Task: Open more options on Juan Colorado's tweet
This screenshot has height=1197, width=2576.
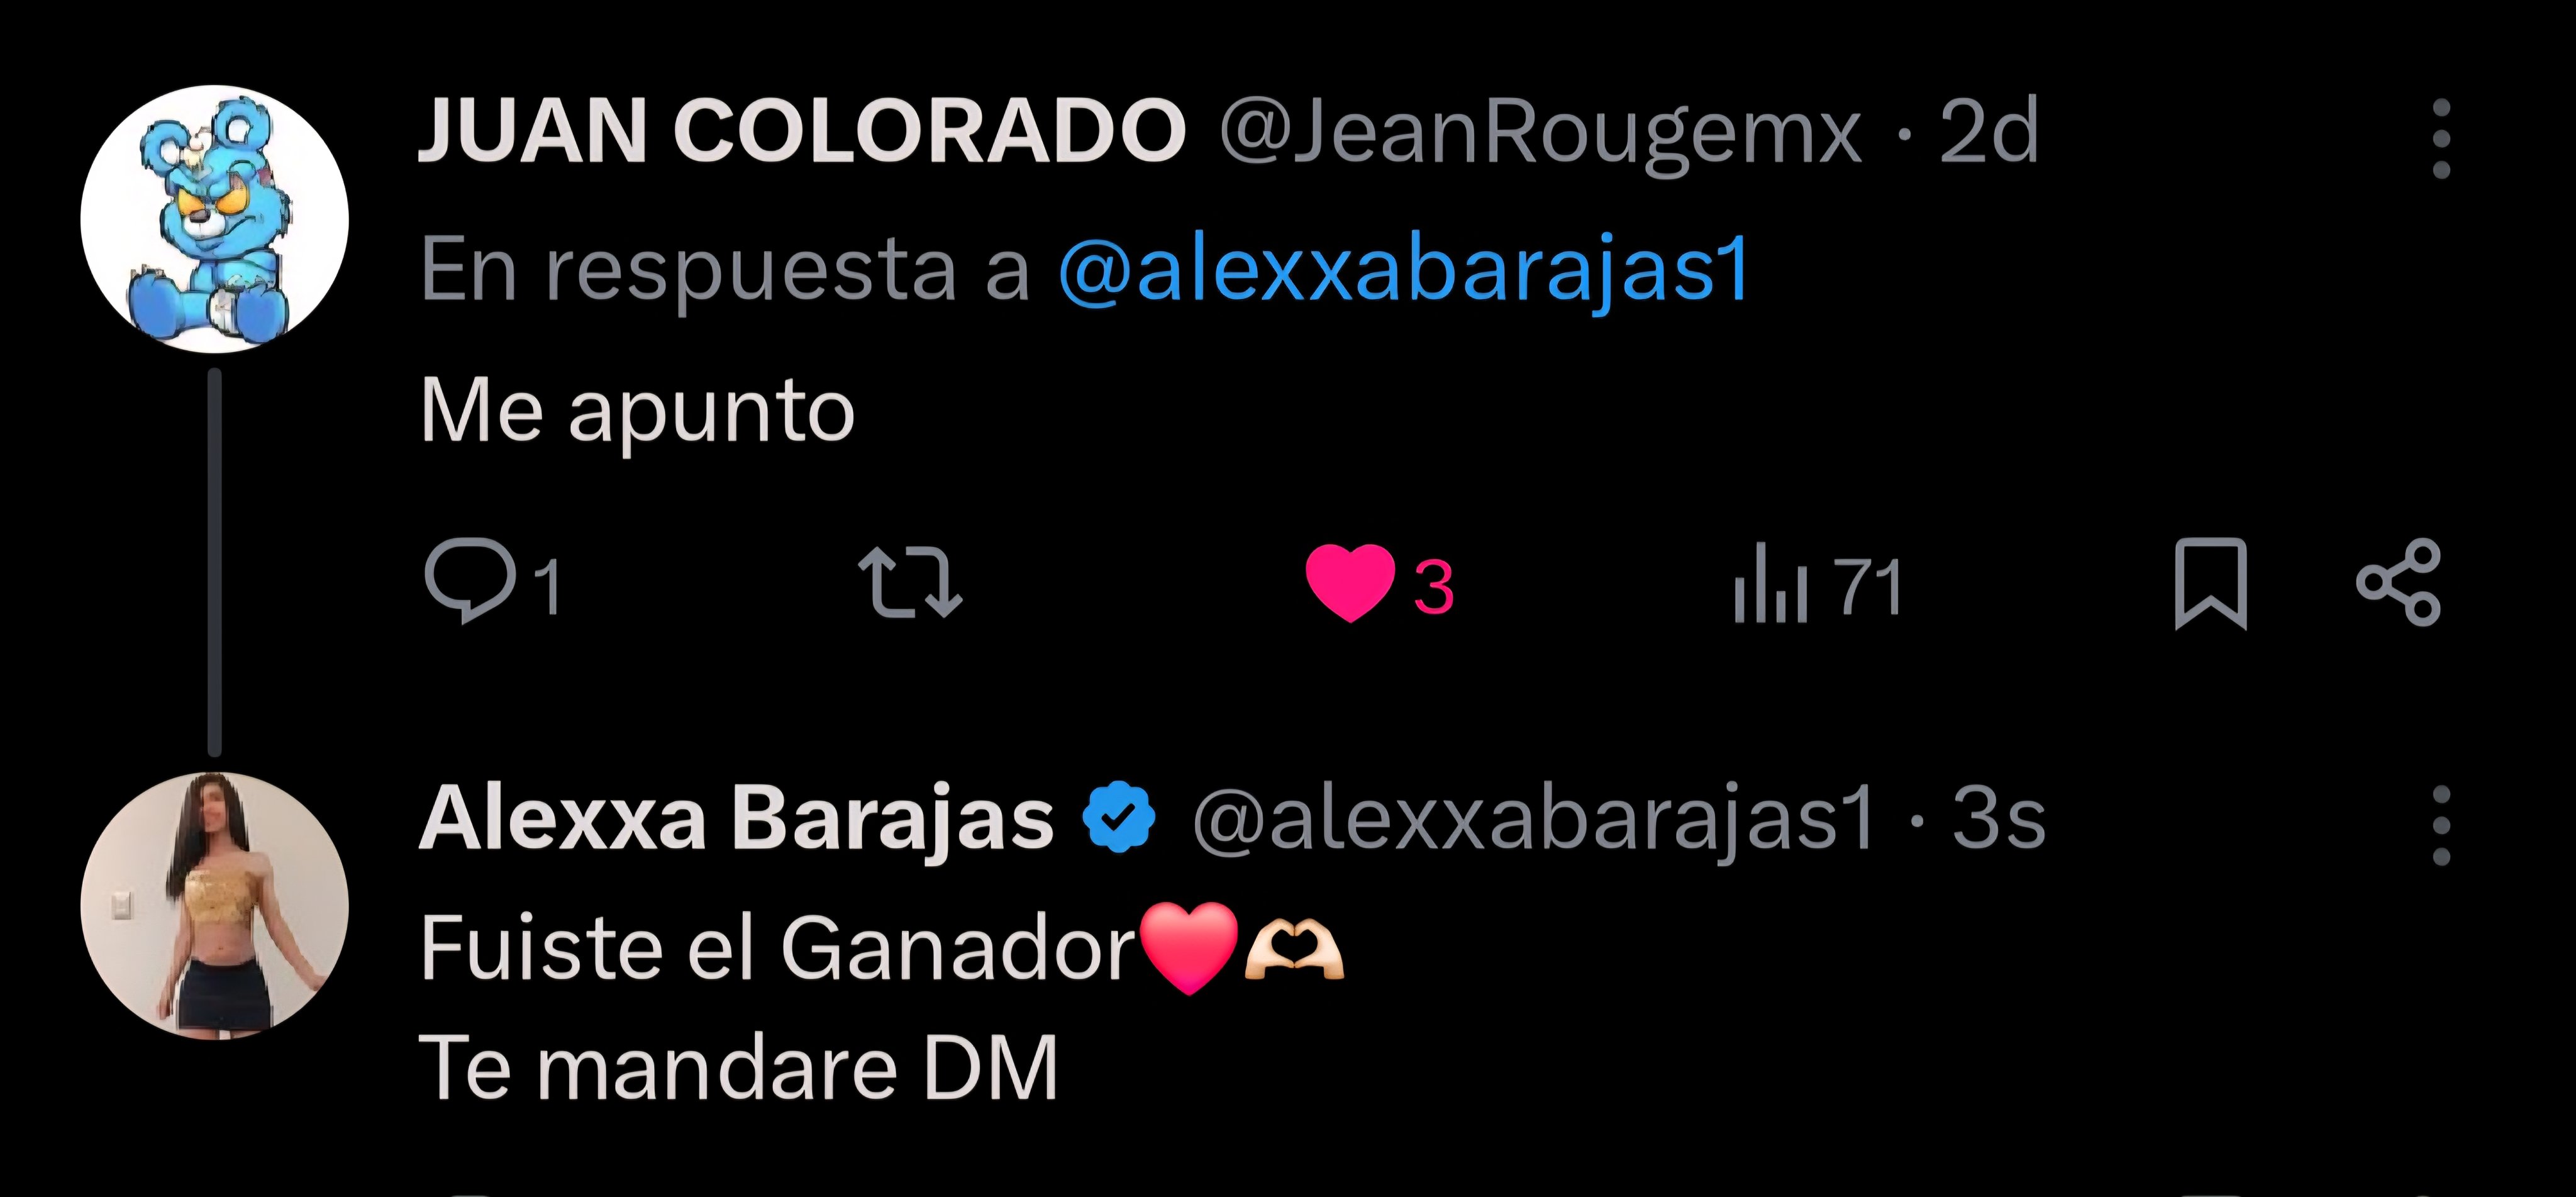Action: tap(2441, 138)
